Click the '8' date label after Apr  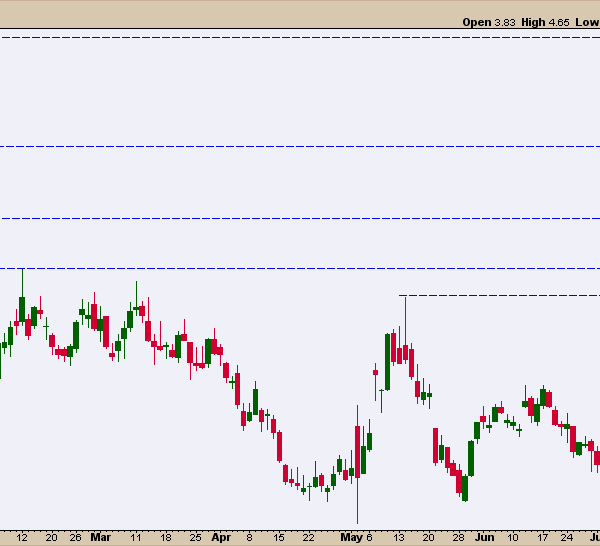click(249, 538)
